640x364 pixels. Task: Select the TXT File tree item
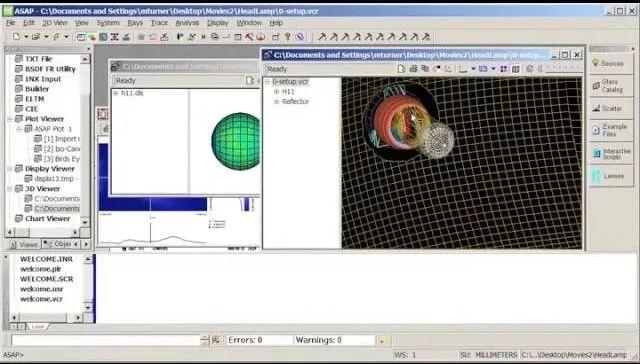pyautogui.click(x=38, y=59)
